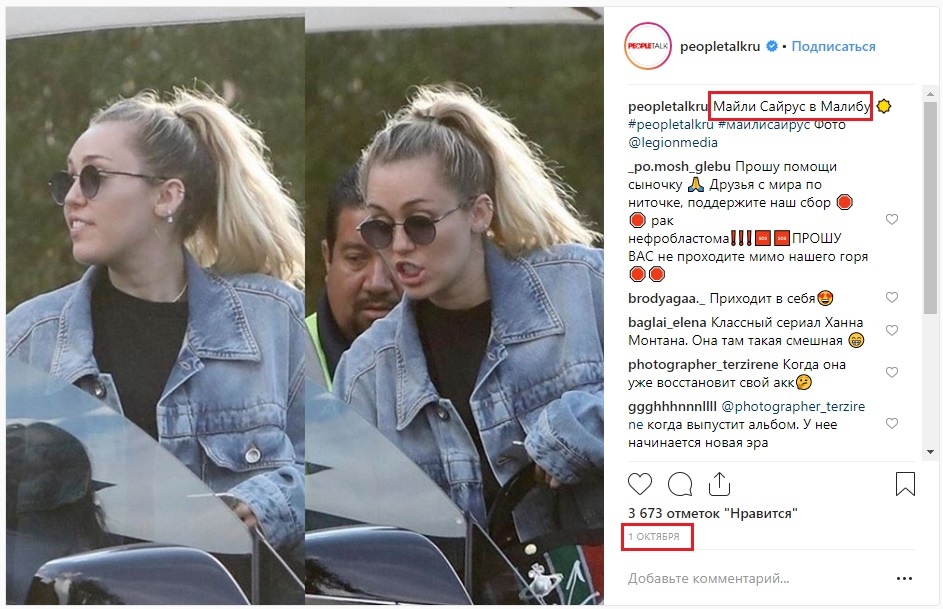The image size is (943, 609).
Task: Like the _po.mosh_glebu comment
Action: tap(892, 219)
